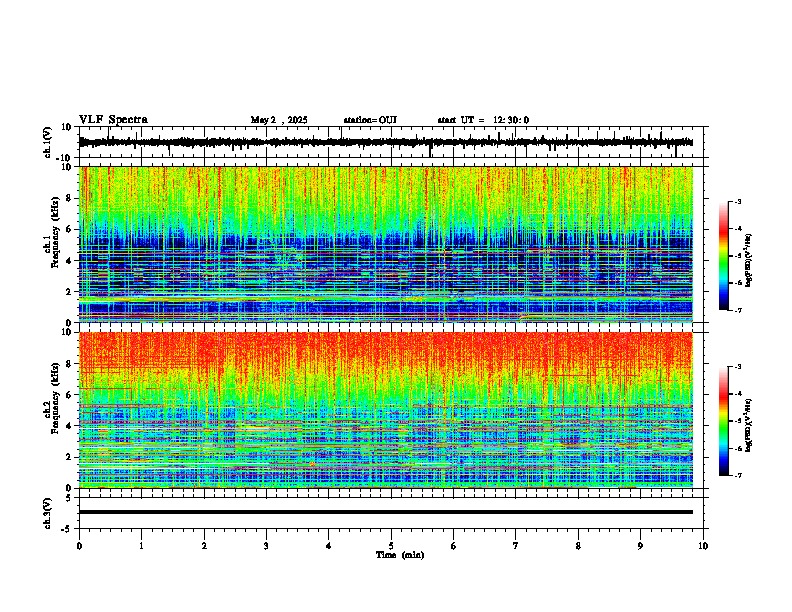
Task: Click time axis tick label "4"
Action: pos(329,546)
